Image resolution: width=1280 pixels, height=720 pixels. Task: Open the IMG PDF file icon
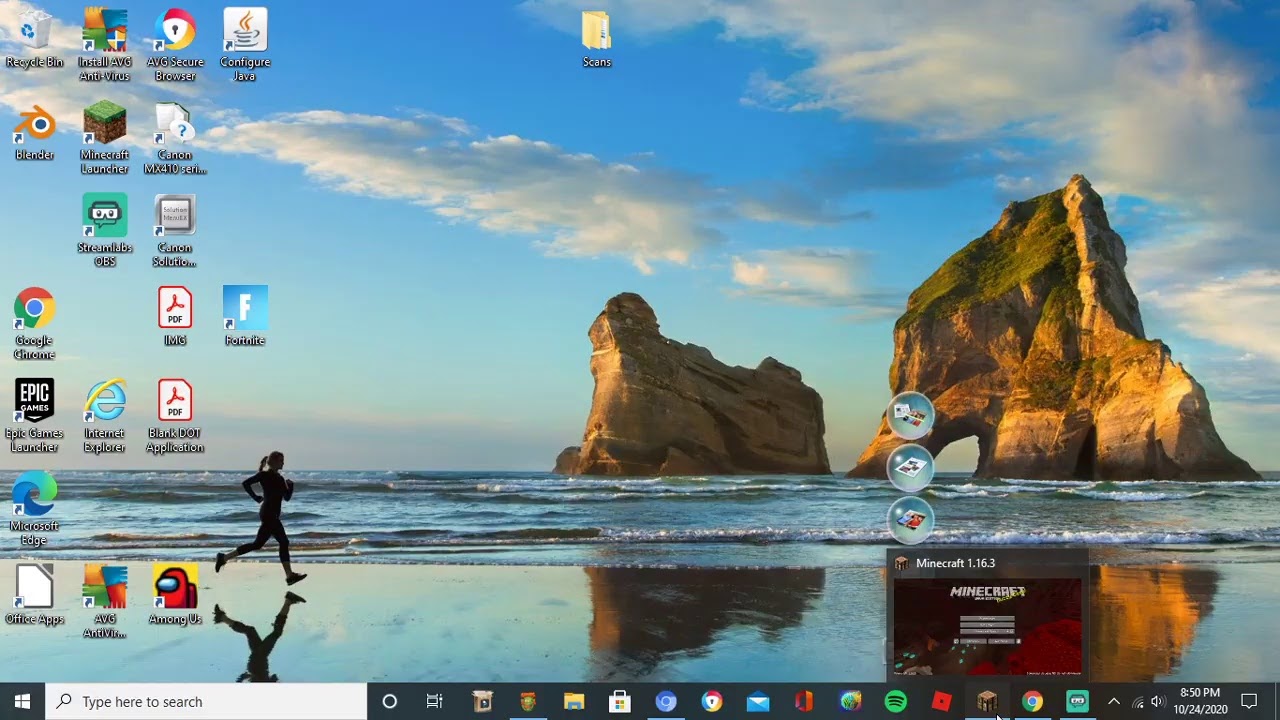pos(175,317)
